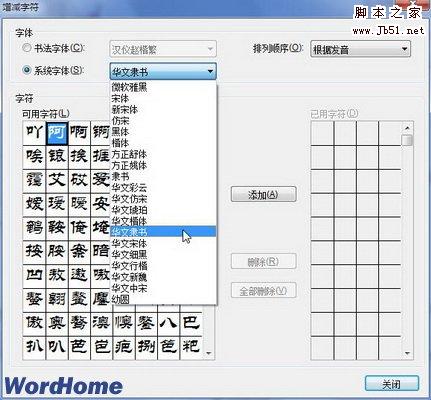Collapse the 华文隶书 system font combo box
This screenshot has height=400, width=431.
(163, 71)
